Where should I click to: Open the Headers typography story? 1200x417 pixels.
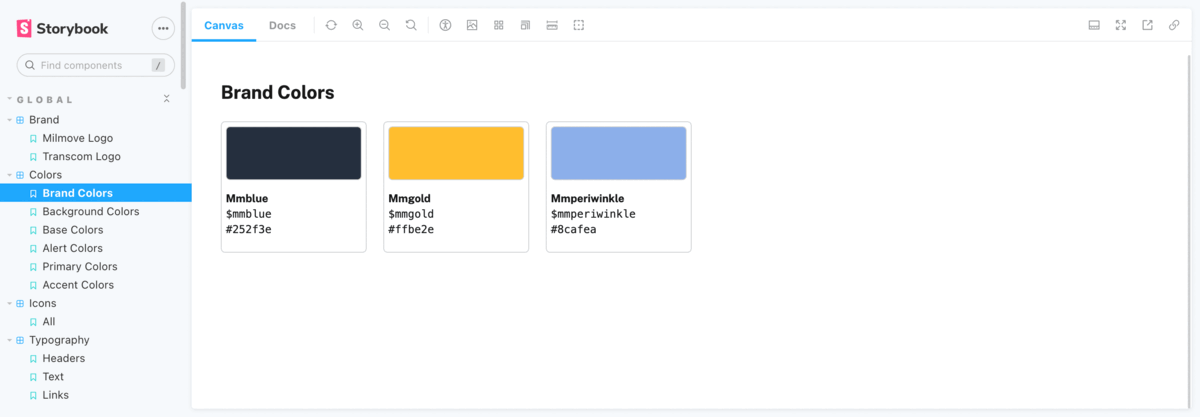point(64,358)
